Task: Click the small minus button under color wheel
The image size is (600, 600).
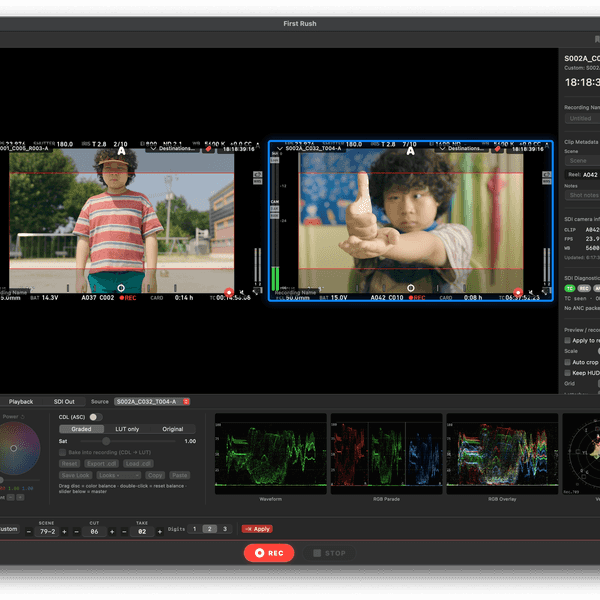Action: coord(11,497)
